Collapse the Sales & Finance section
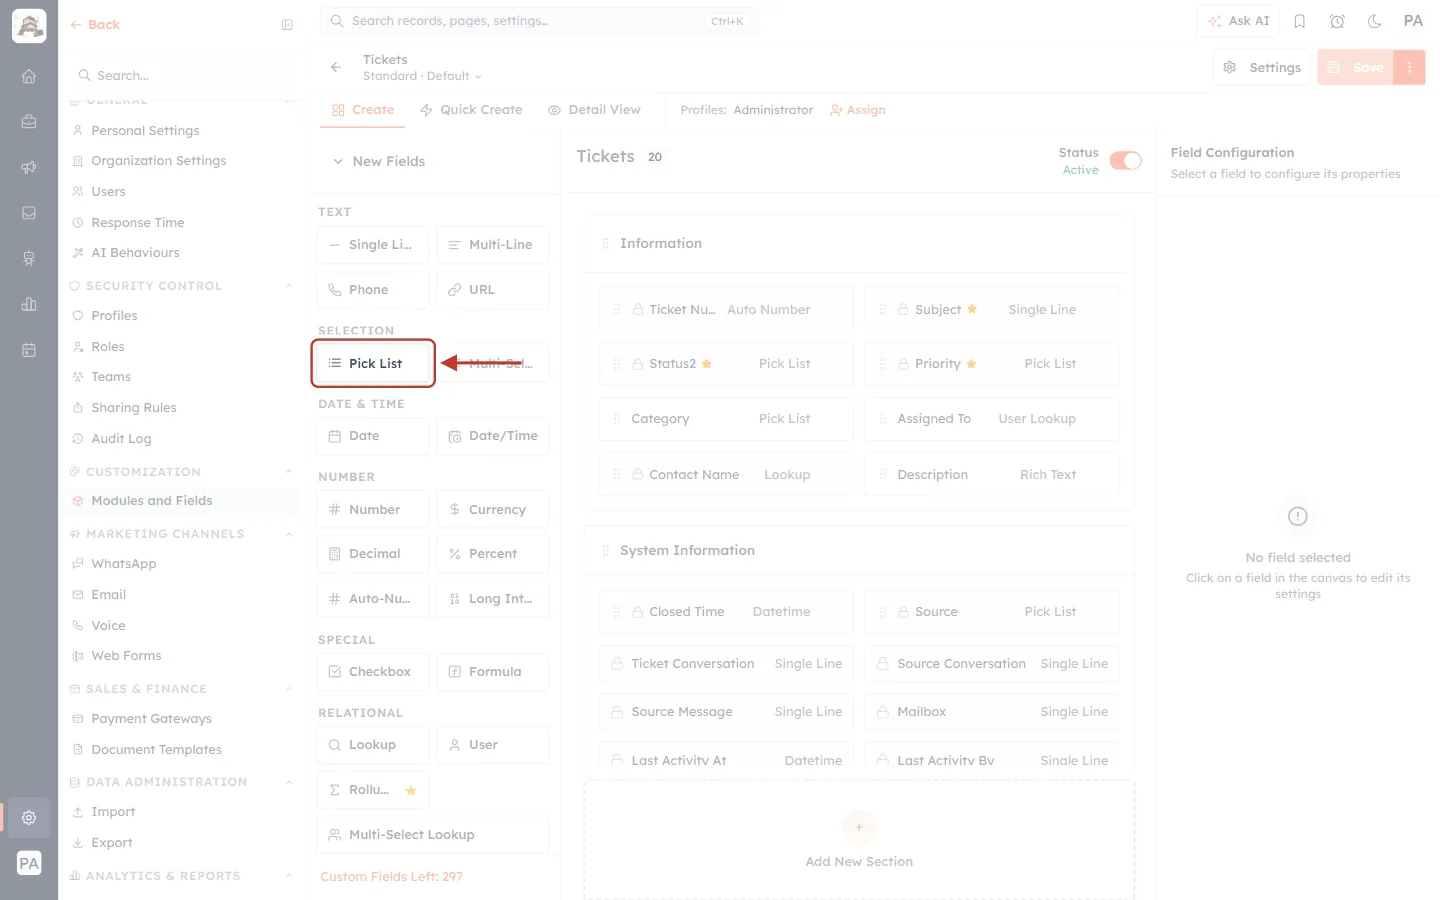 click(x=289, y=689)
